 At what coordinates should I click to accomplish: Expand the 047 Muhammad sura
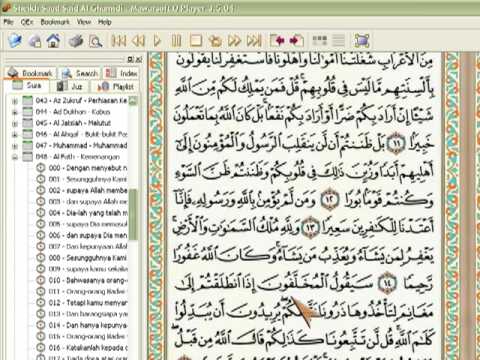(x=15, y=146)
